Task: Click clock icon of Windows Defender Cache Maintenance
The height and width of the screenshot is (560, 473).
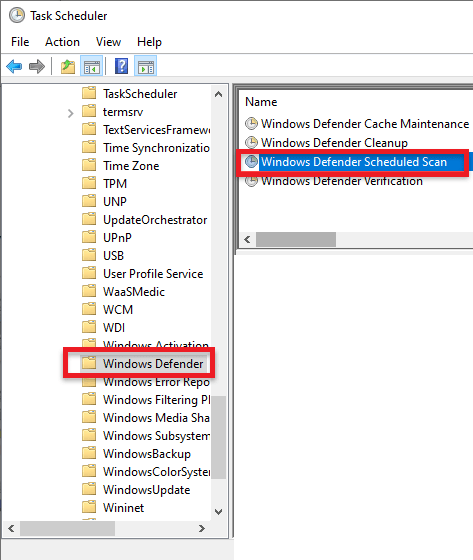Action: 252,124
